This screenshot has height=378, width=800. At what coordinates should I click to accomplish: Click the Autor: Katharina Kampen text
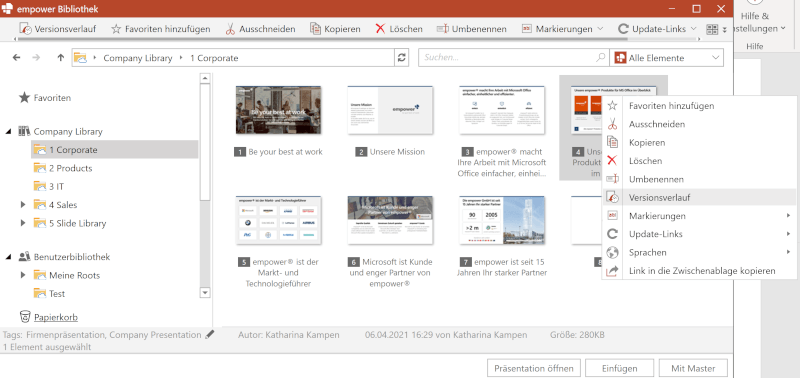[289, 335]
